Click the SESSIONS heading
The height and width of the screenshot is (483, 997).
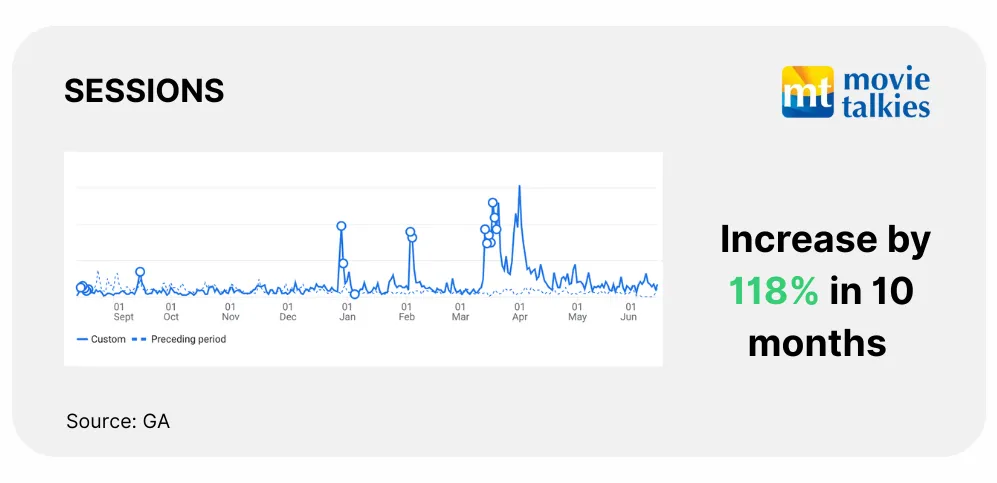[x=144, y=91]
